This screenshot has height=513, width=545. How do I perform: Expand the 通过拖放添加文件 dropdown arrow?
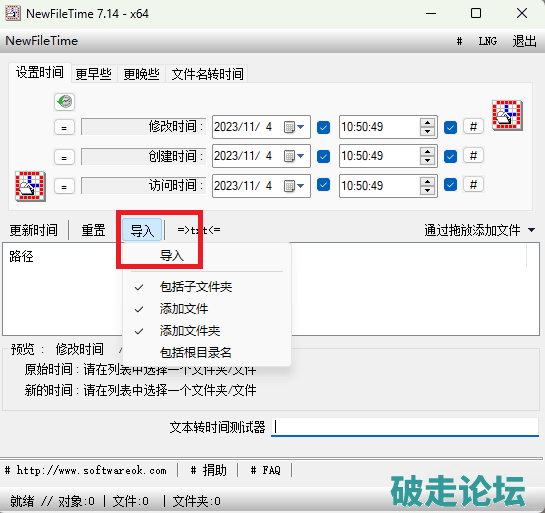click(531, 230)
